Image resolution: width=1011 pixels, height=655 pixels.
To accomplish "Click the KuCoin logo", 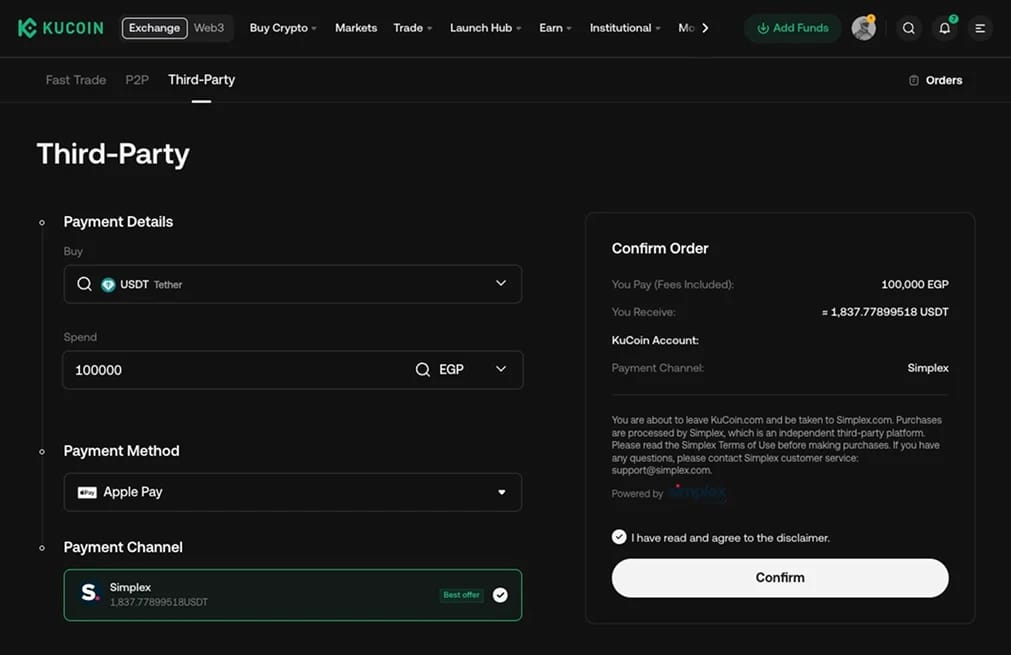I will point(61,28).
